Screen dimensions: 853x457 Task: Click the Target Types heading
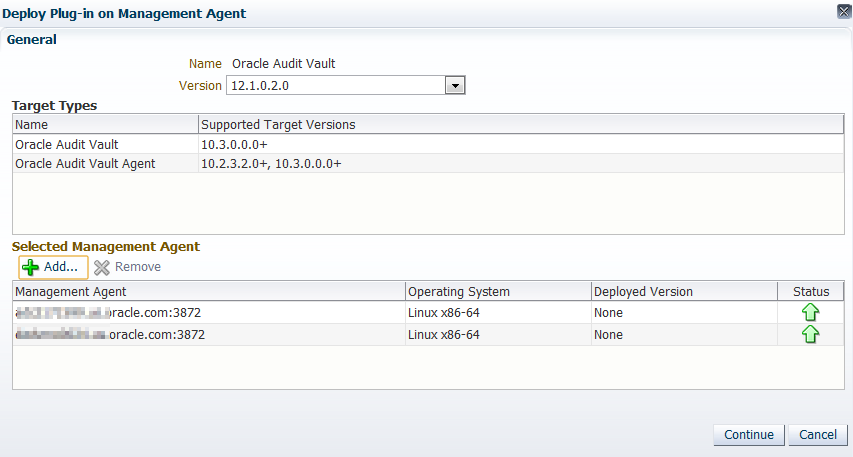point(54,106)
